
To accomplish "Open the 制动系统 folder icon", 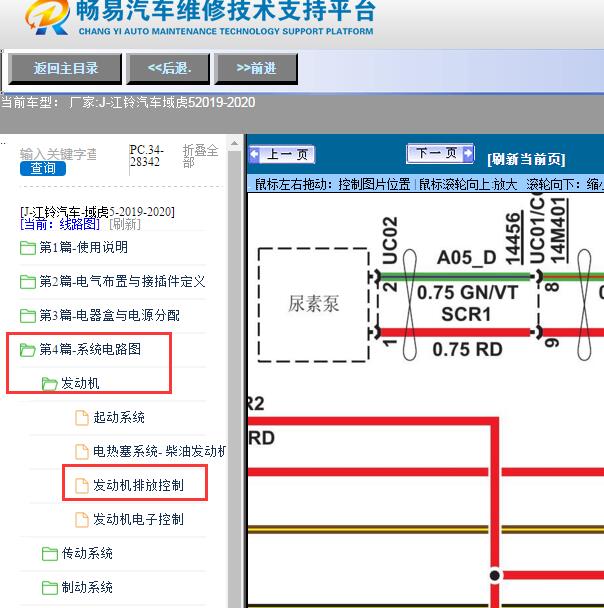I will coord(50,588).
